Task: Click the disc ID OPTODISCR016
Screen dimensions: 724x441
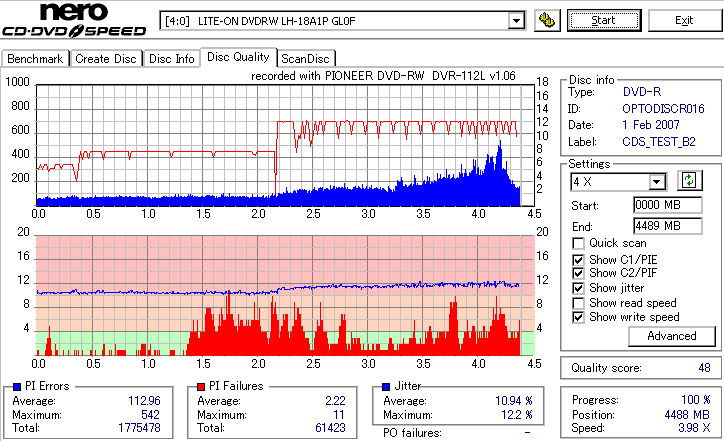Action: (663, 109)
